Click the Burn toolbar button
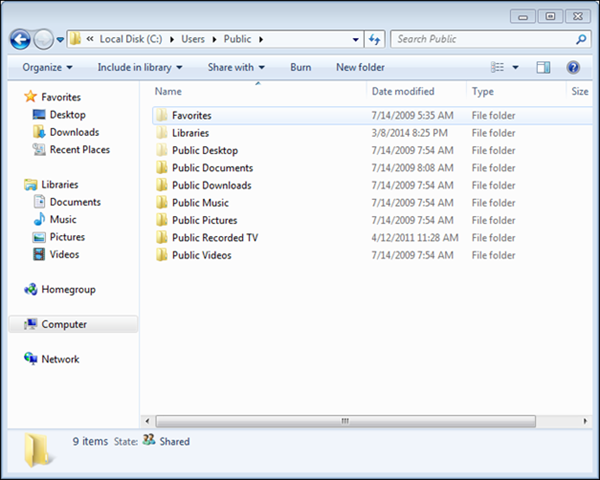 (x=300, y=67)
